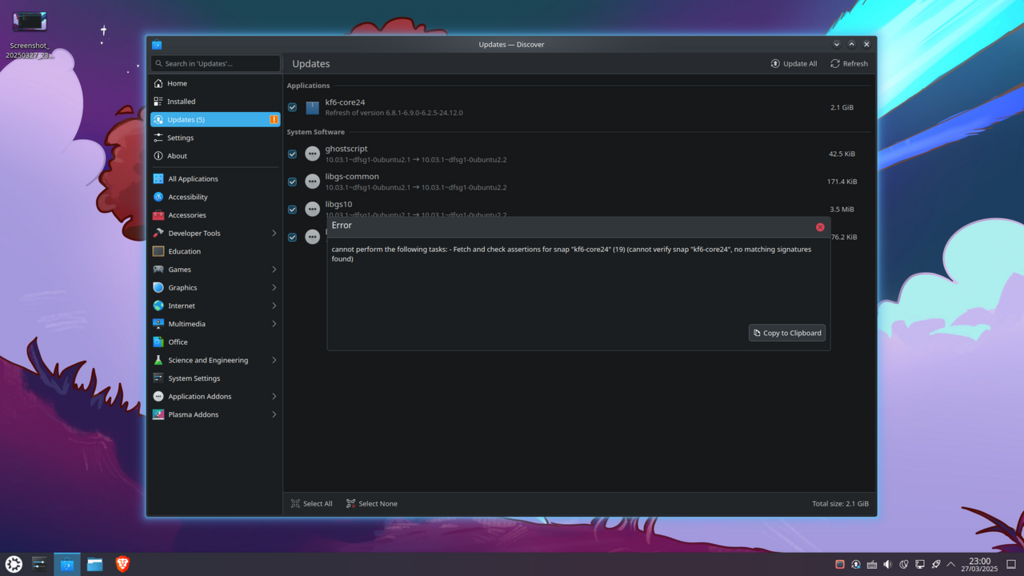Click the System Settings category icon

point(158,378)
